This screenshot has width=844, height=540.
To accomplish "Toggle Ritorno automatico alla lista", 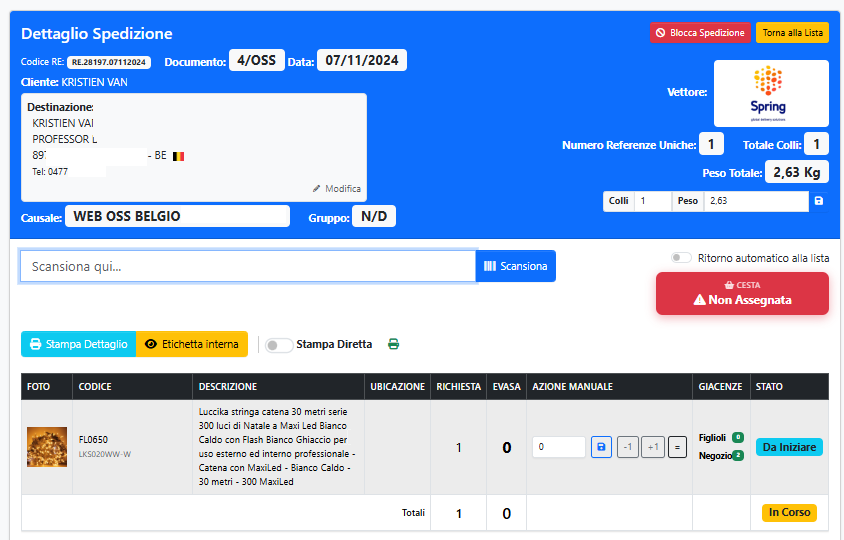I will 681,258.
